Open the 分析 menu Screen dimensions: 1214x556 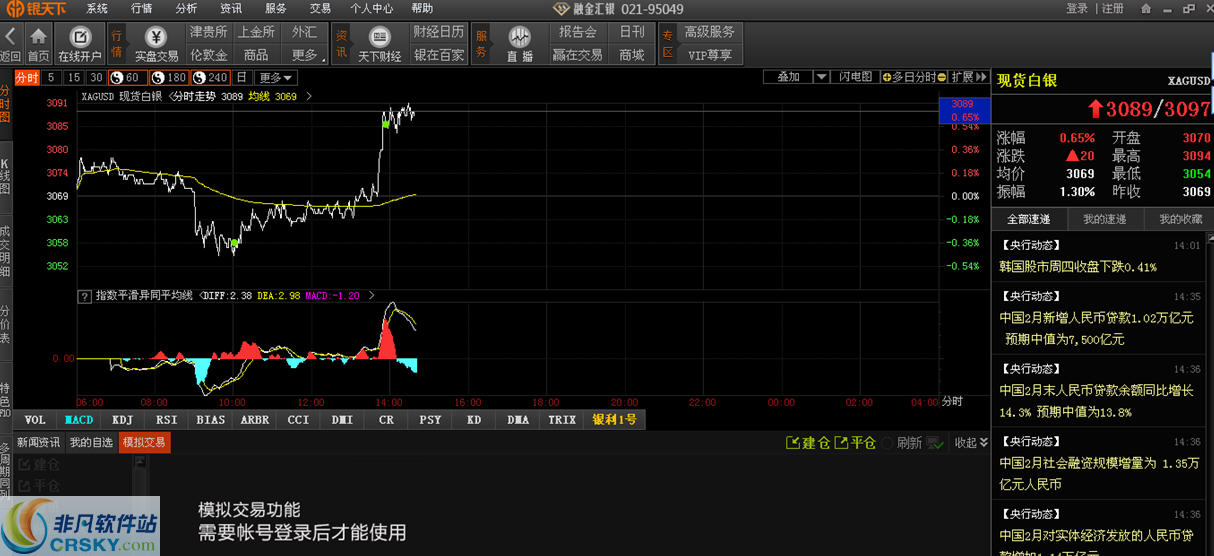(186, 8)
